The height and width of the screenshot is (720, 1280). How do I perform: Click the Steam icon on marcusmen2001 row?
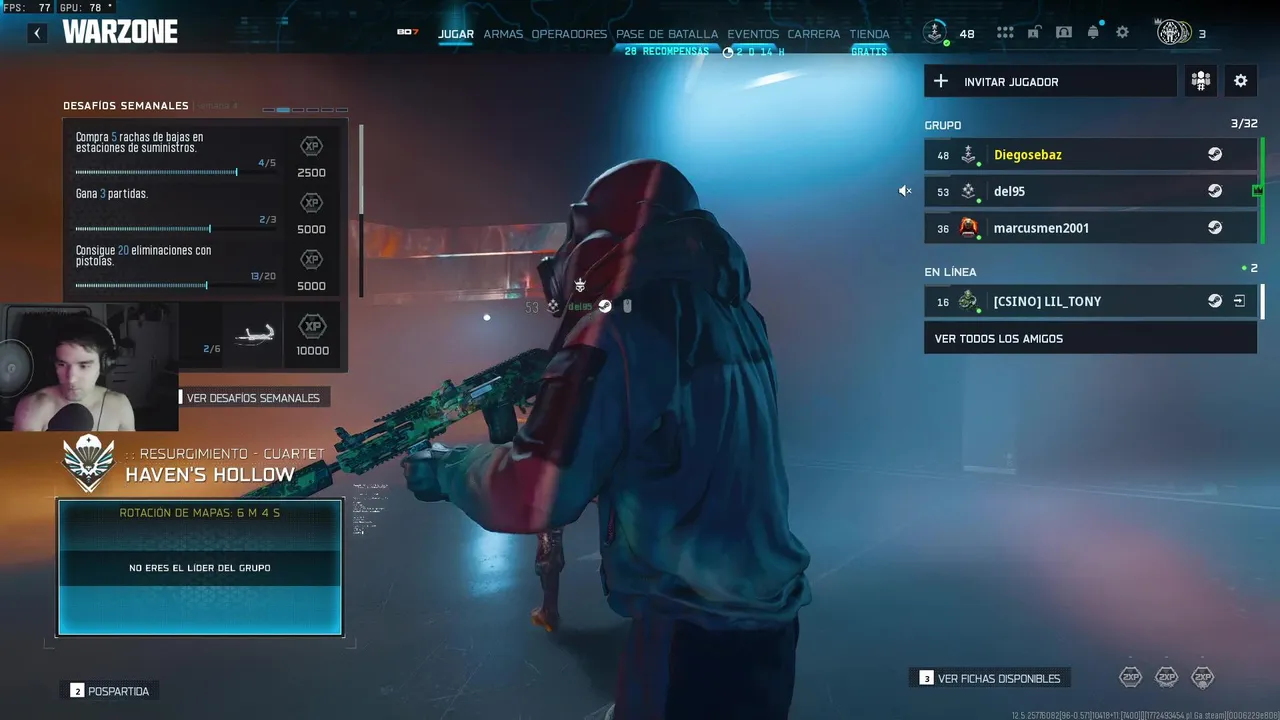click(x=1215, y=228)
